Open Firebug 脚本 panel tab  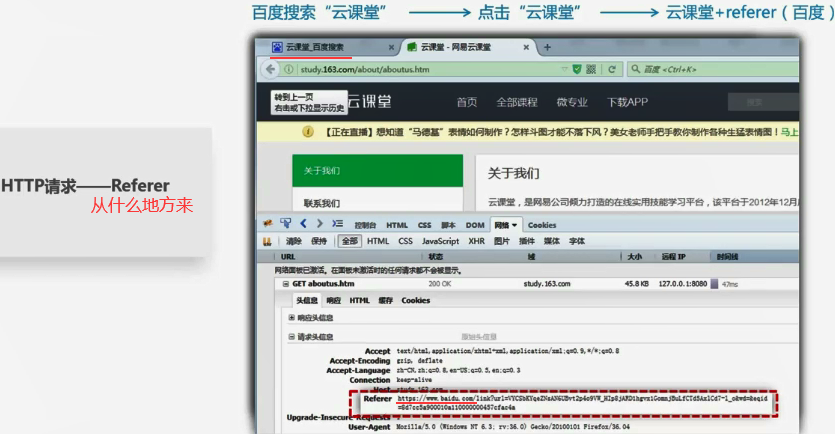tap(448, 225)
